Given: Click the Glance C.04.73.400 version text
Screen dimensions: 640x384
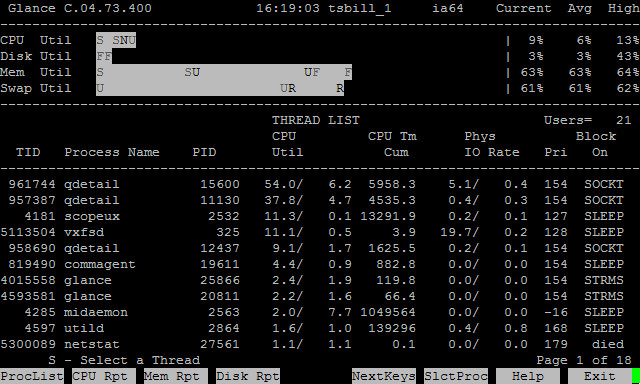Looking at the screenshot, I should [x=80, y=8].
